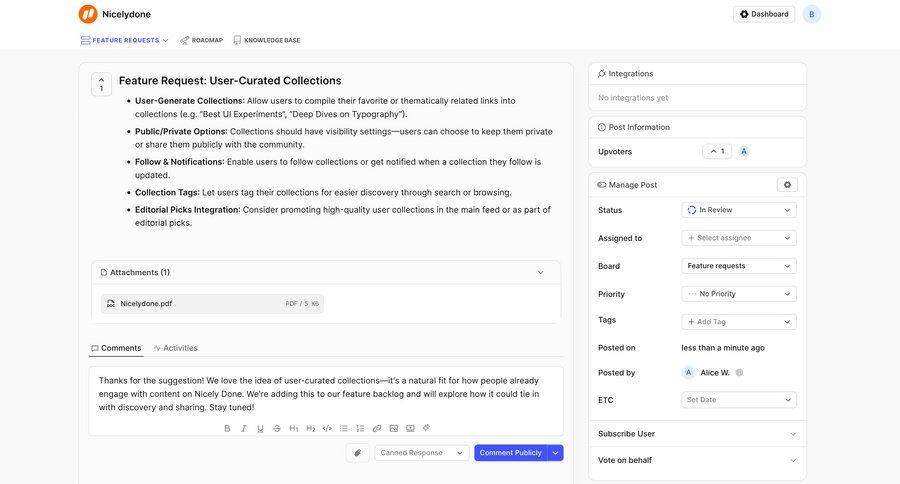This screenshot has width=900, height=484.
Task: Click the Nicelydone brand name
Action: coord(126,14)
